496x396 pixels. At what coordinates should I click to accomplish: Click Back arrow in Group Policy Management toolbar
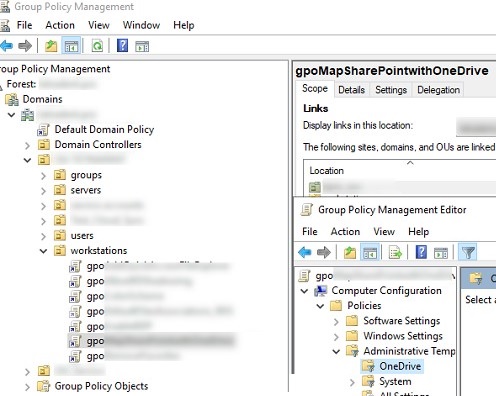click(x=7, y=46)
